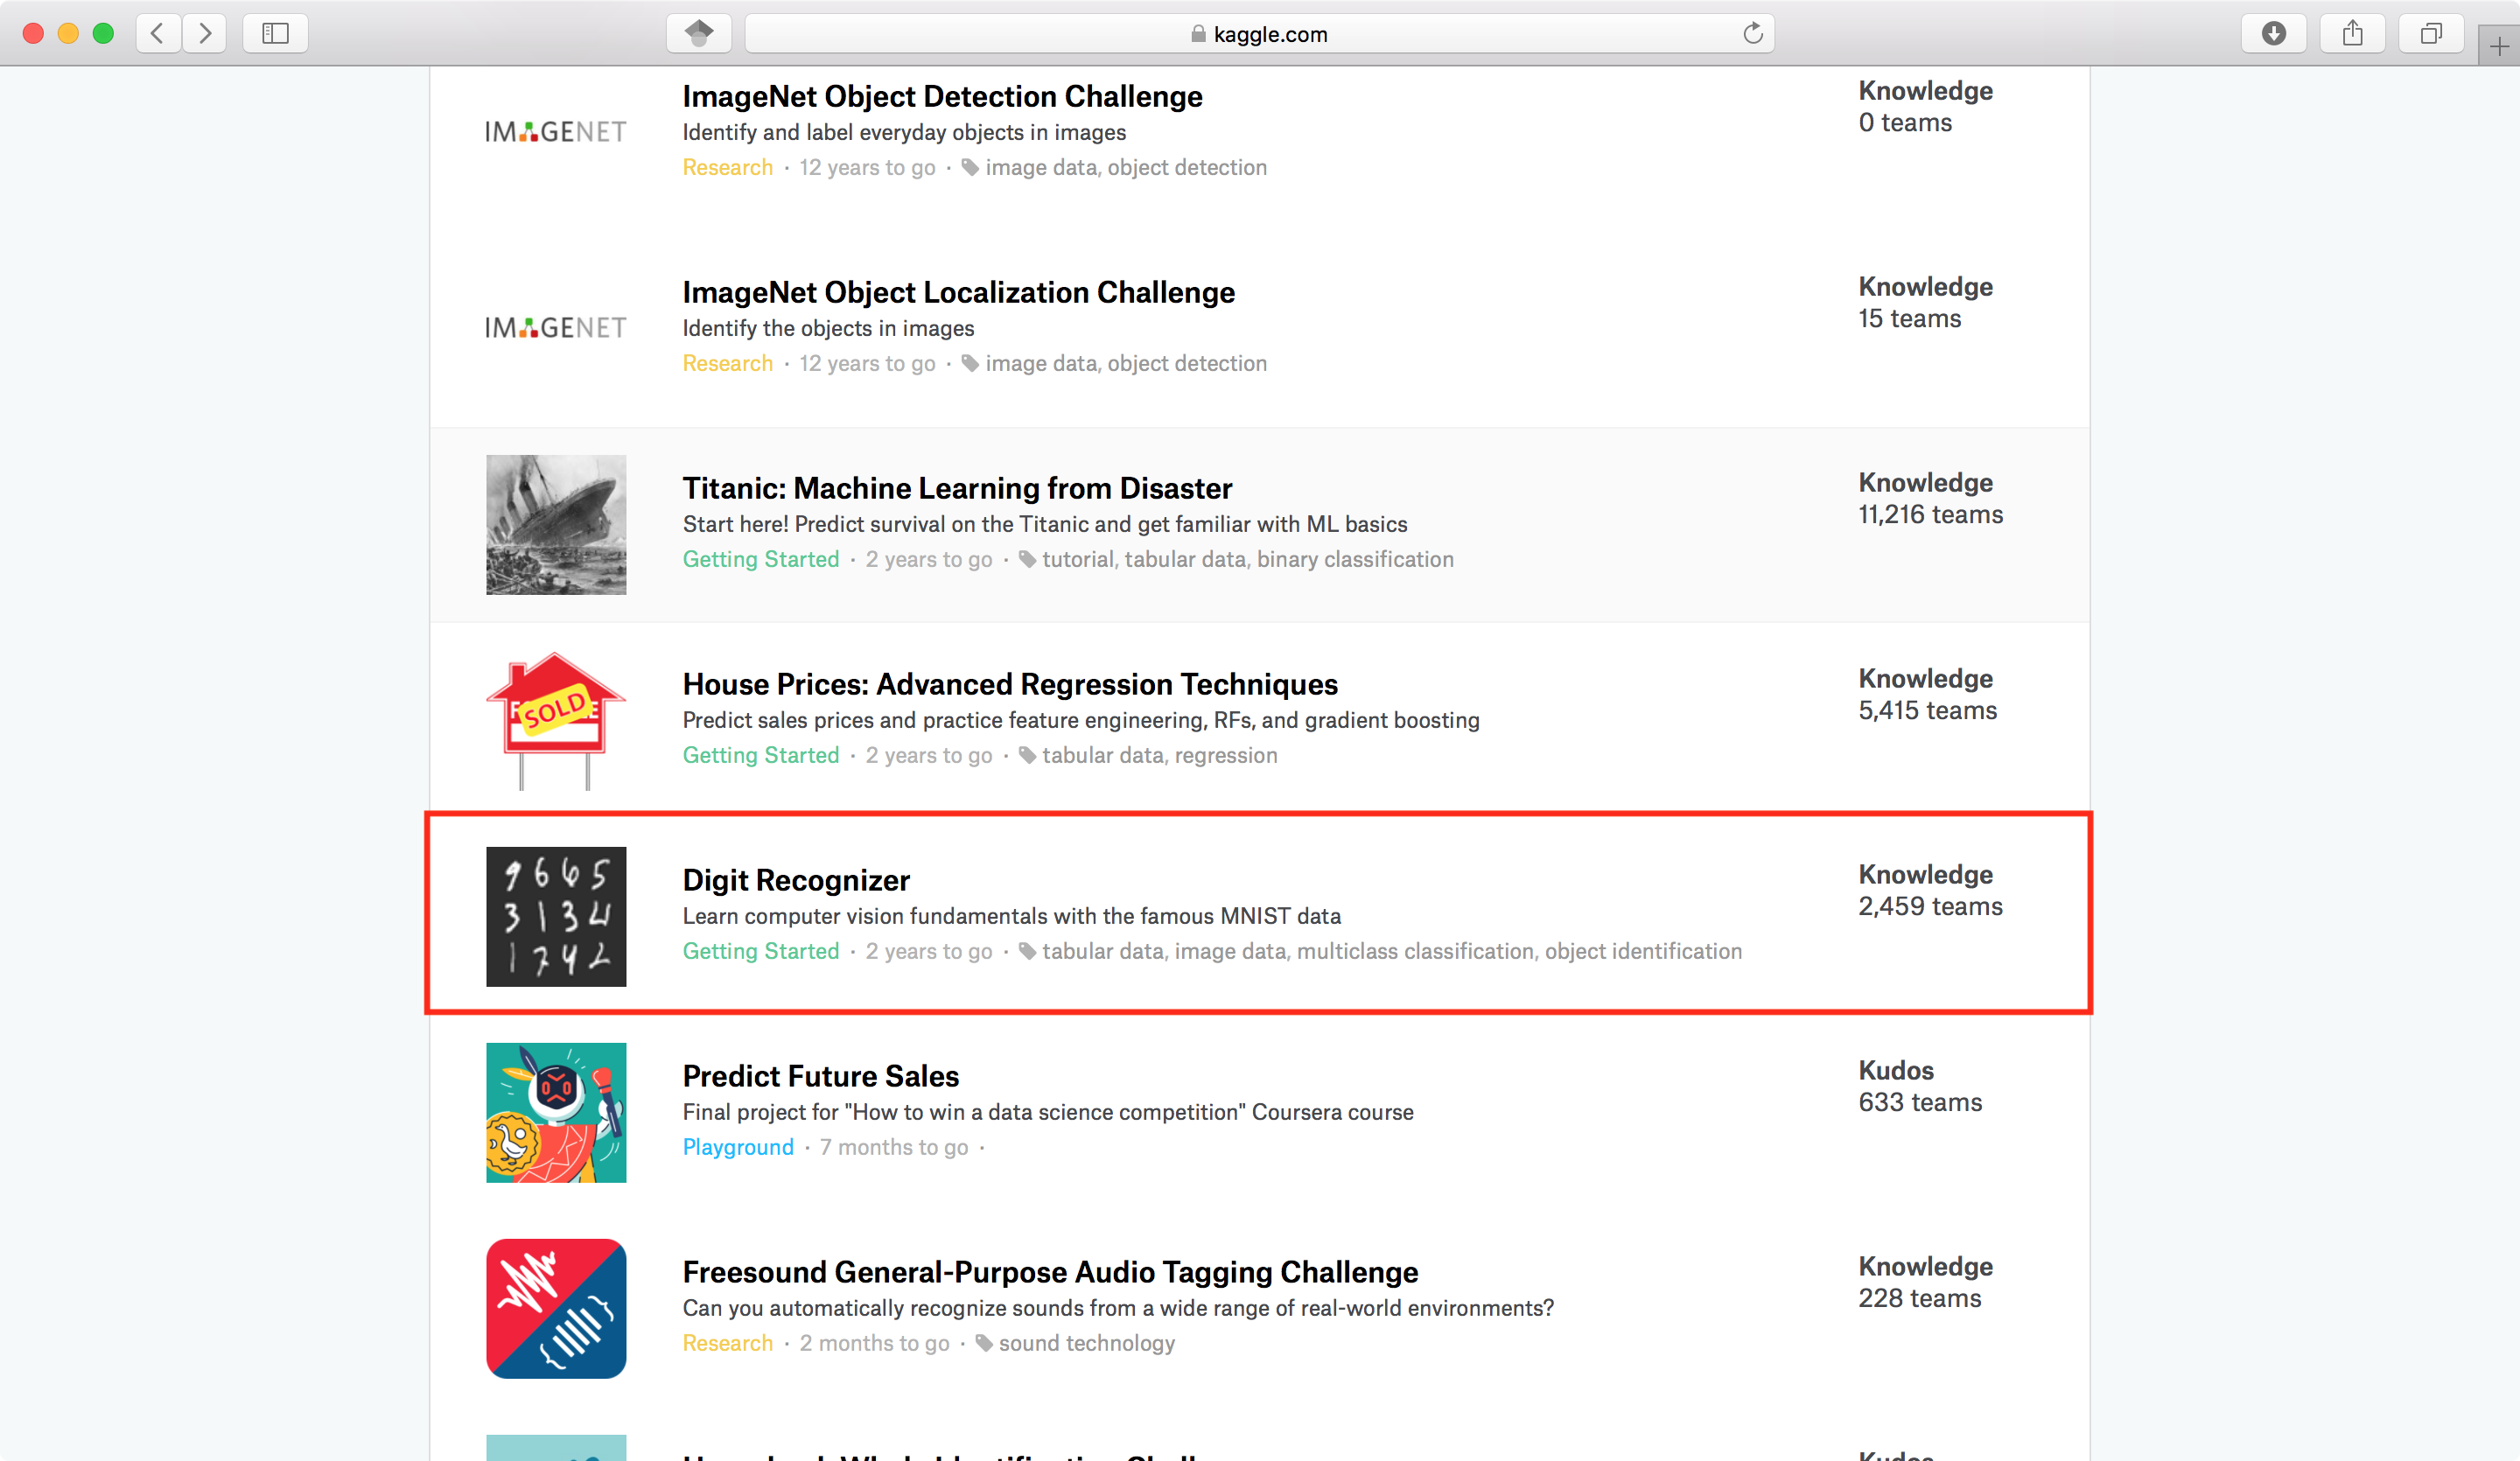This screenshot has width=2520, height=1461.
Task: Click the Playground category label
Action: (x=738, y=1147)
